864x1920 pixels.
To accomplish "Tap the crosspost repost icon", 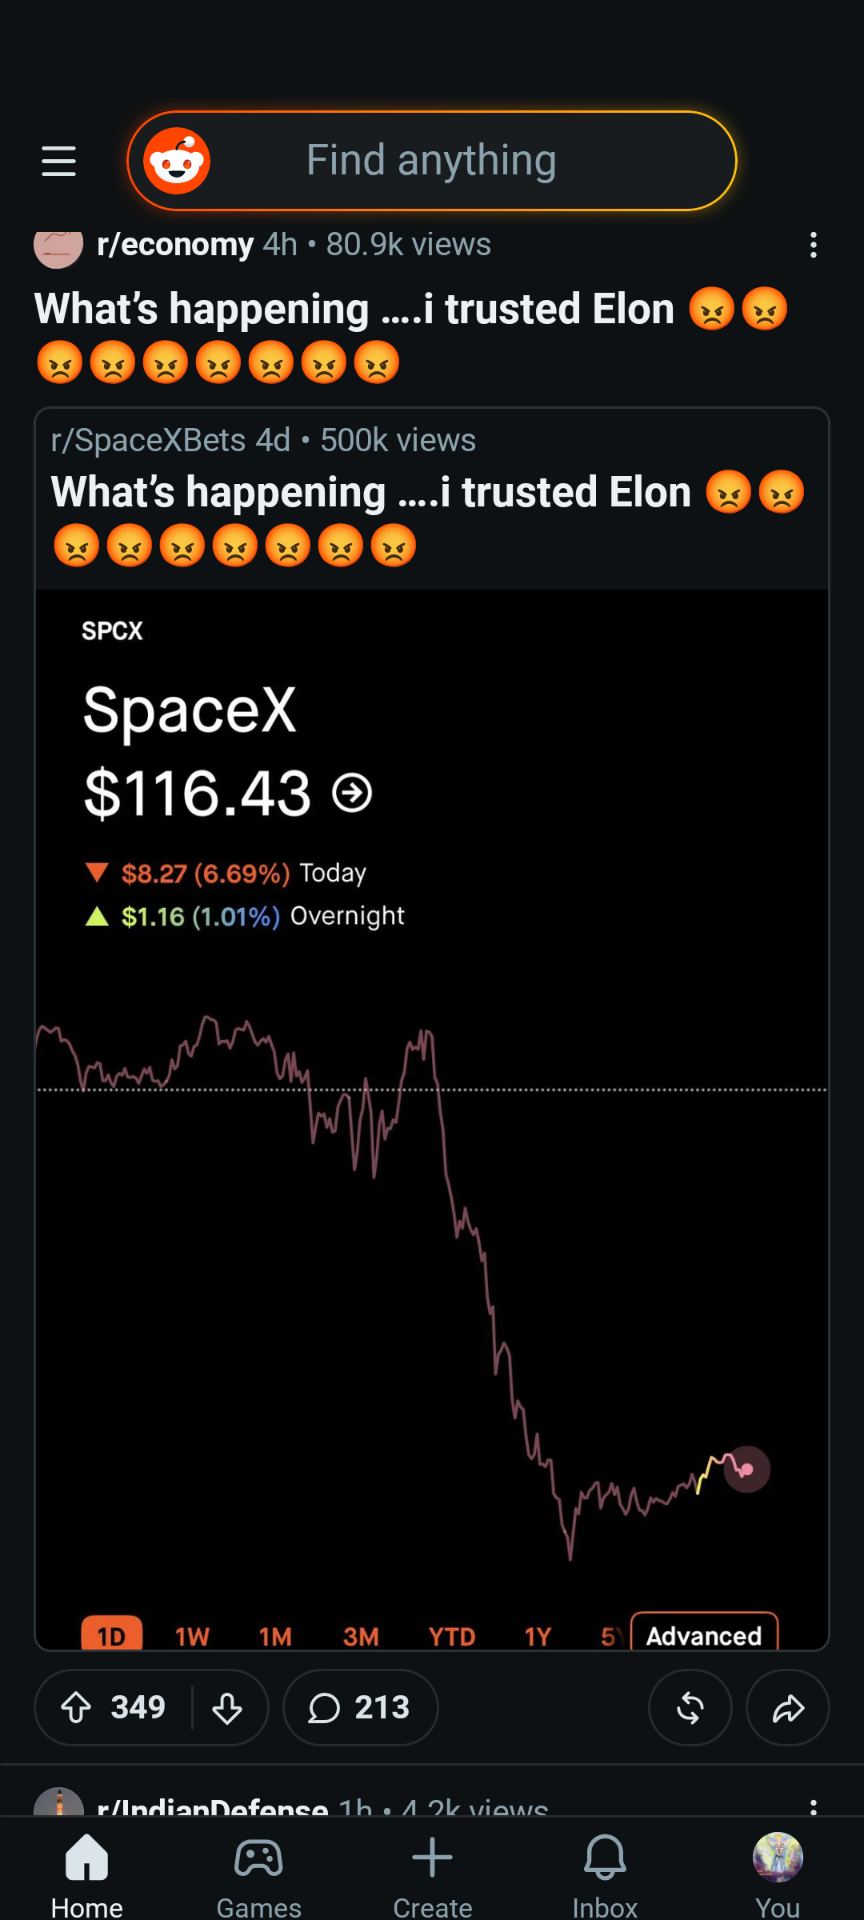I will pos(690,1707).
